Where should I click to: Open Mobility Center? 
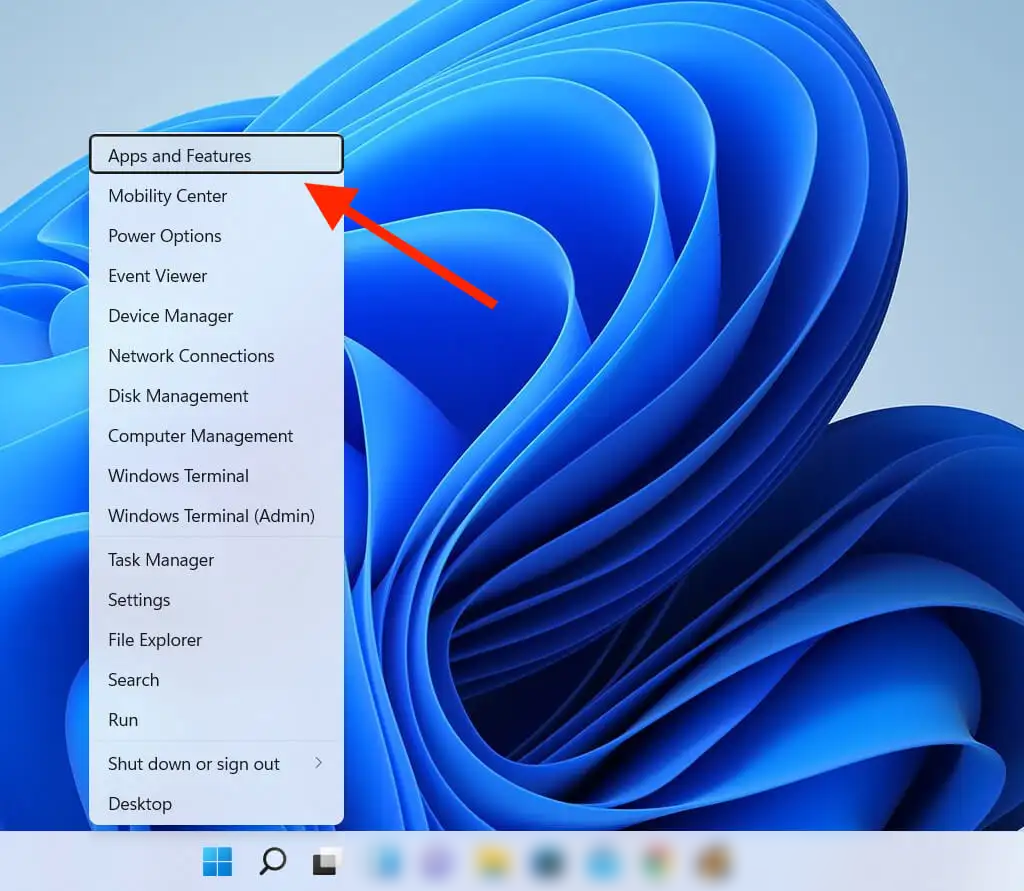click(168, 196)
